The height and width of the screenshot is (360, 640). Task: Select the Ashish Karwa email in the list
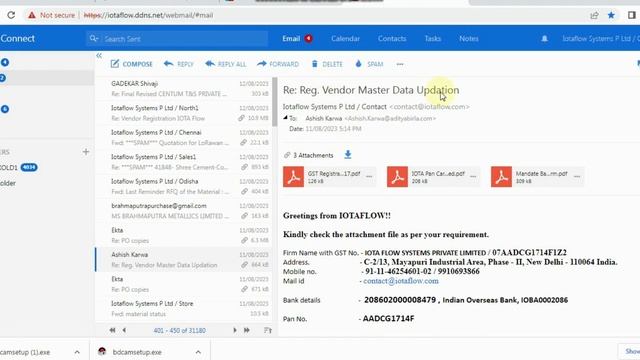(x=185, y=260)
